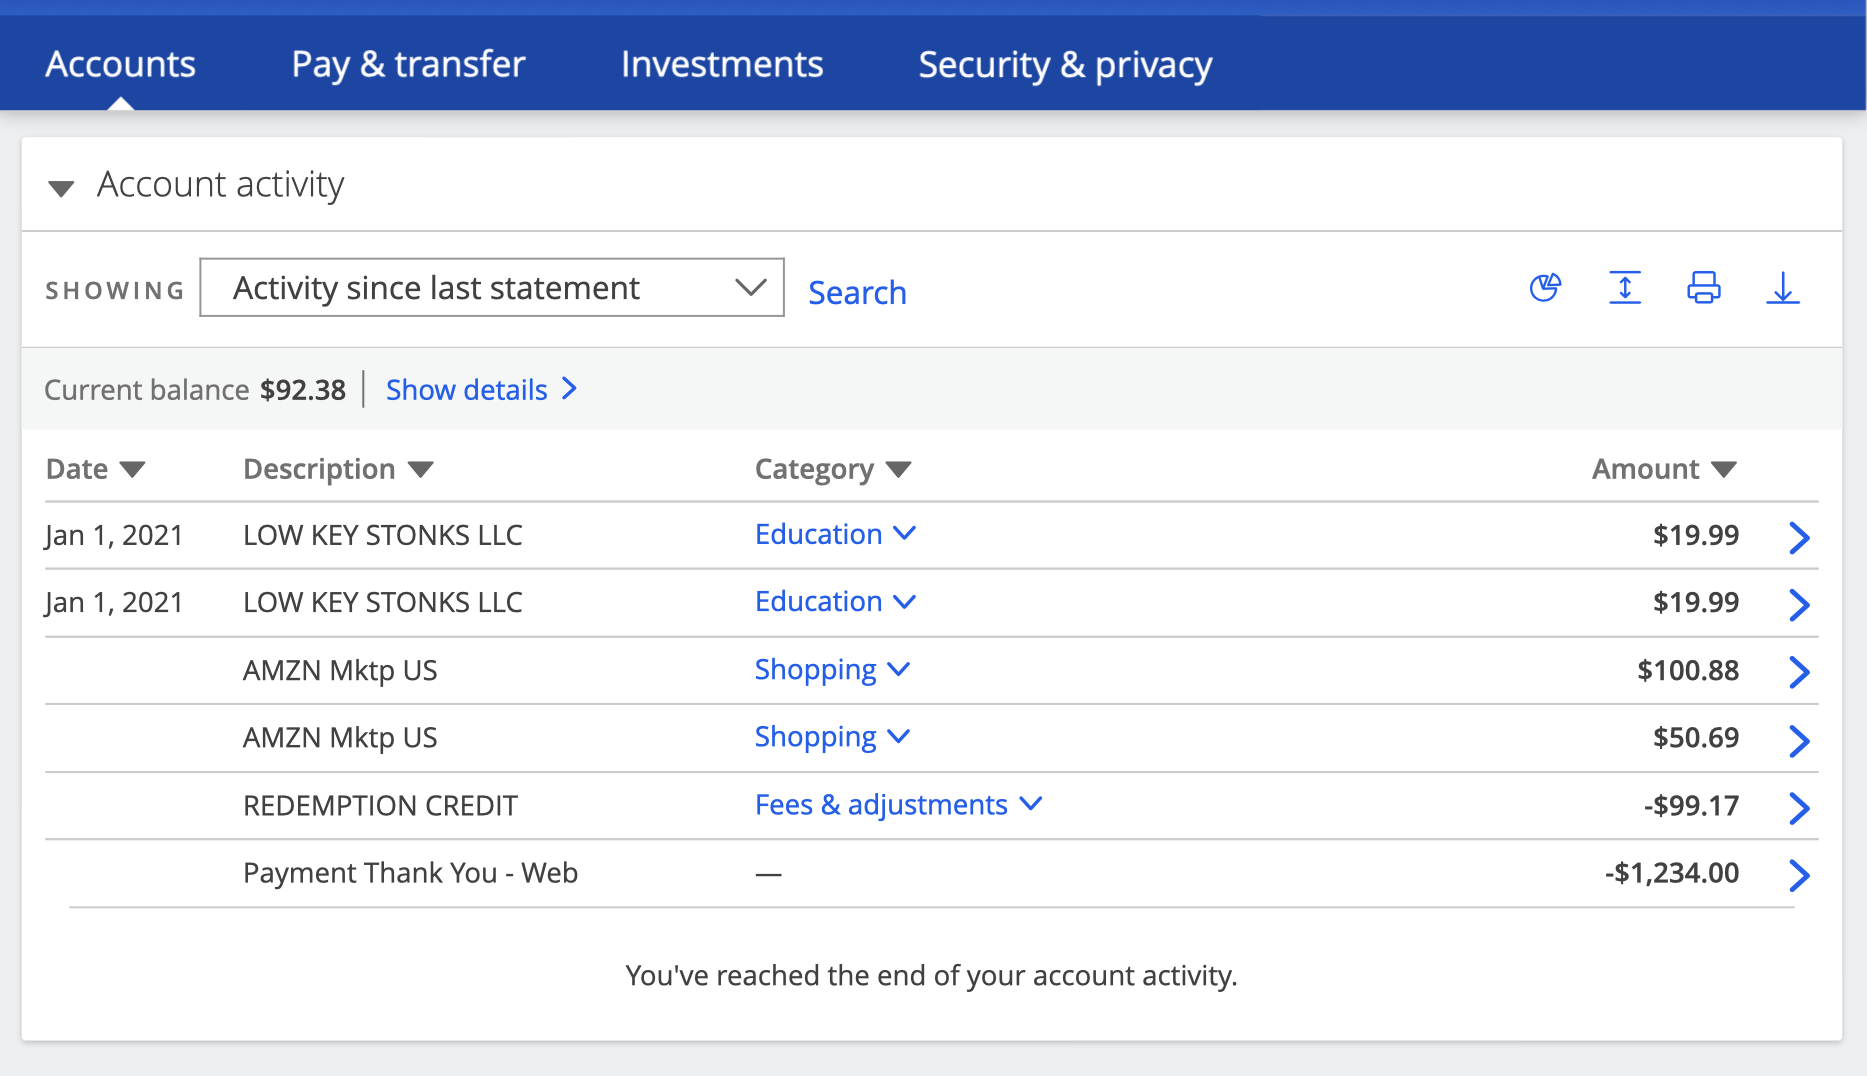Switch to the Investments tab
The width and height of the screenshot is (1867, 1076).
(722, 64)
